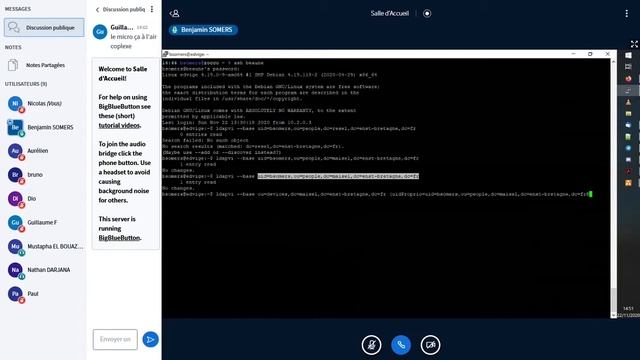Share webcam button
This screenshot has height=360, width=640.
[x=431, y=345]
